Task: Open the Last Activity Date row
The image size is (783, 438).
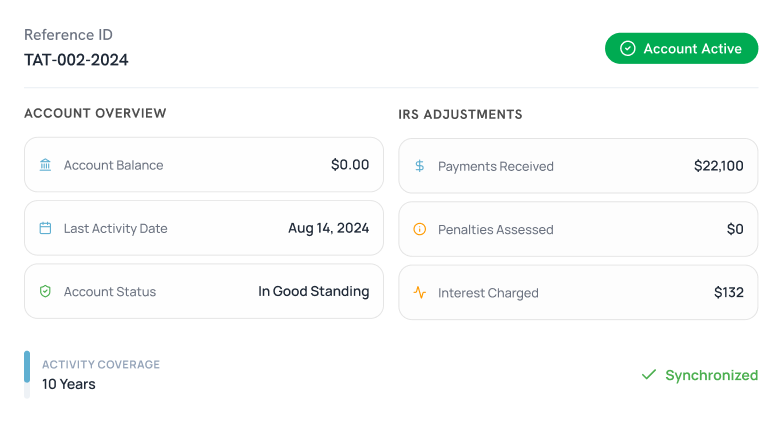Action: click(203, 228)
